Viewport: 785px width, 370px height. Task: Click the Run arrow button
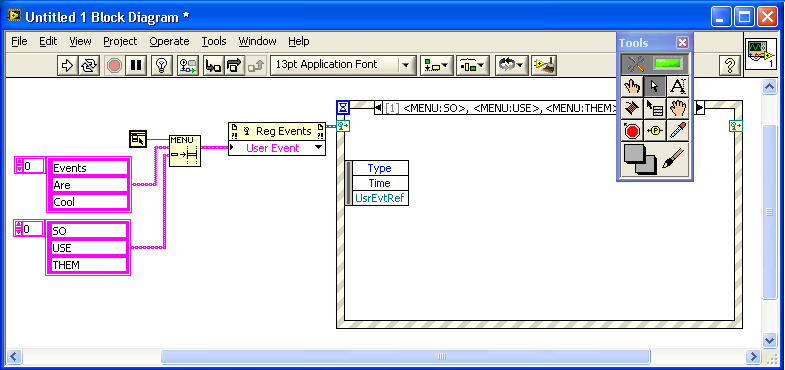point(68,65)
